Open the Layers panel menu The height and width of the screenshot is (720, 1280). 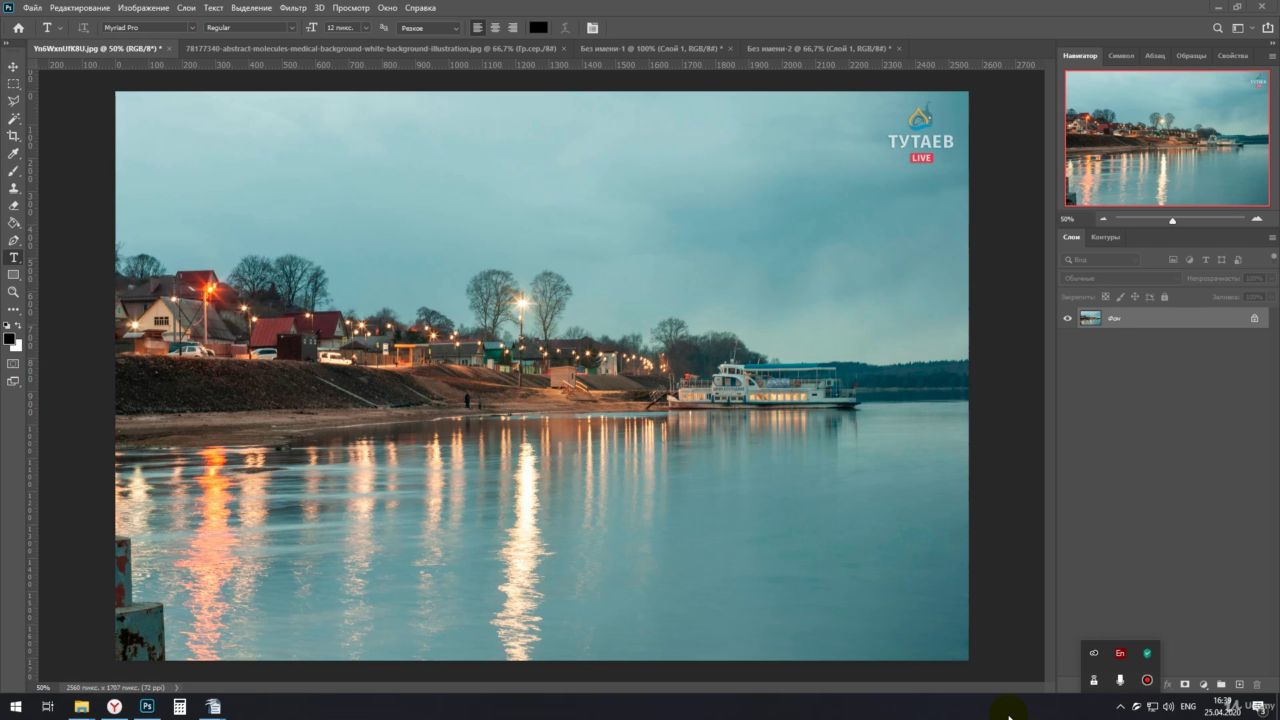coord(1272,237)
